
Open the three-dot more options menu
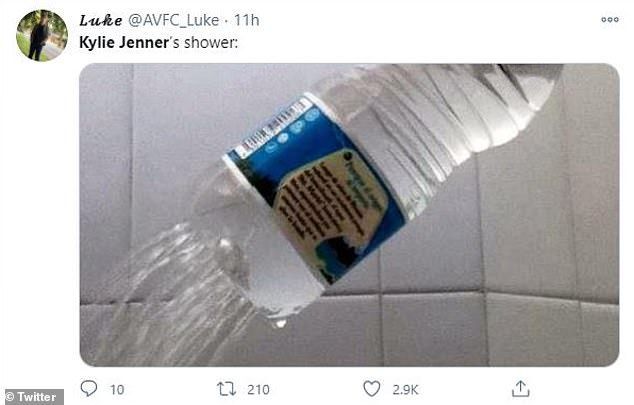pyautogui.click(x=609, y=19)
